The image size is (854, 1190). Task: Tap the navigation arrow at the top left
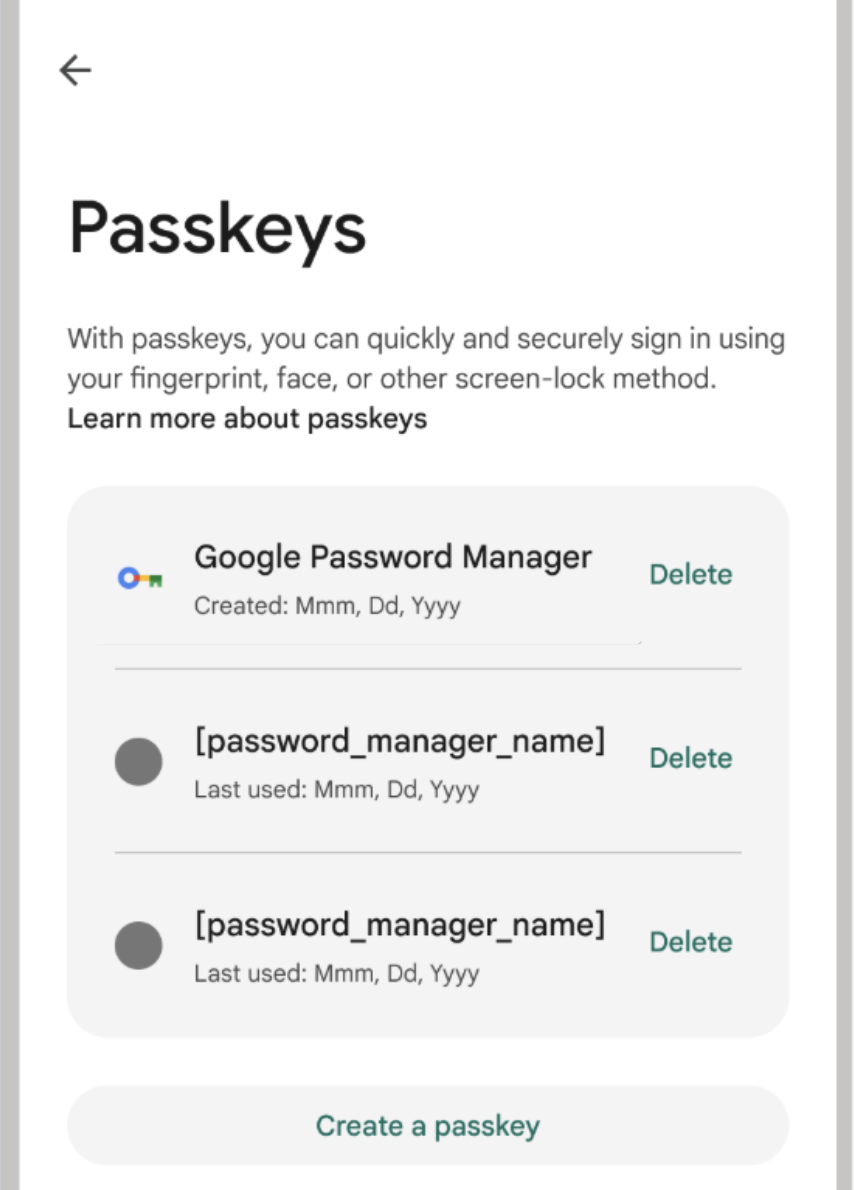point(75,70)
